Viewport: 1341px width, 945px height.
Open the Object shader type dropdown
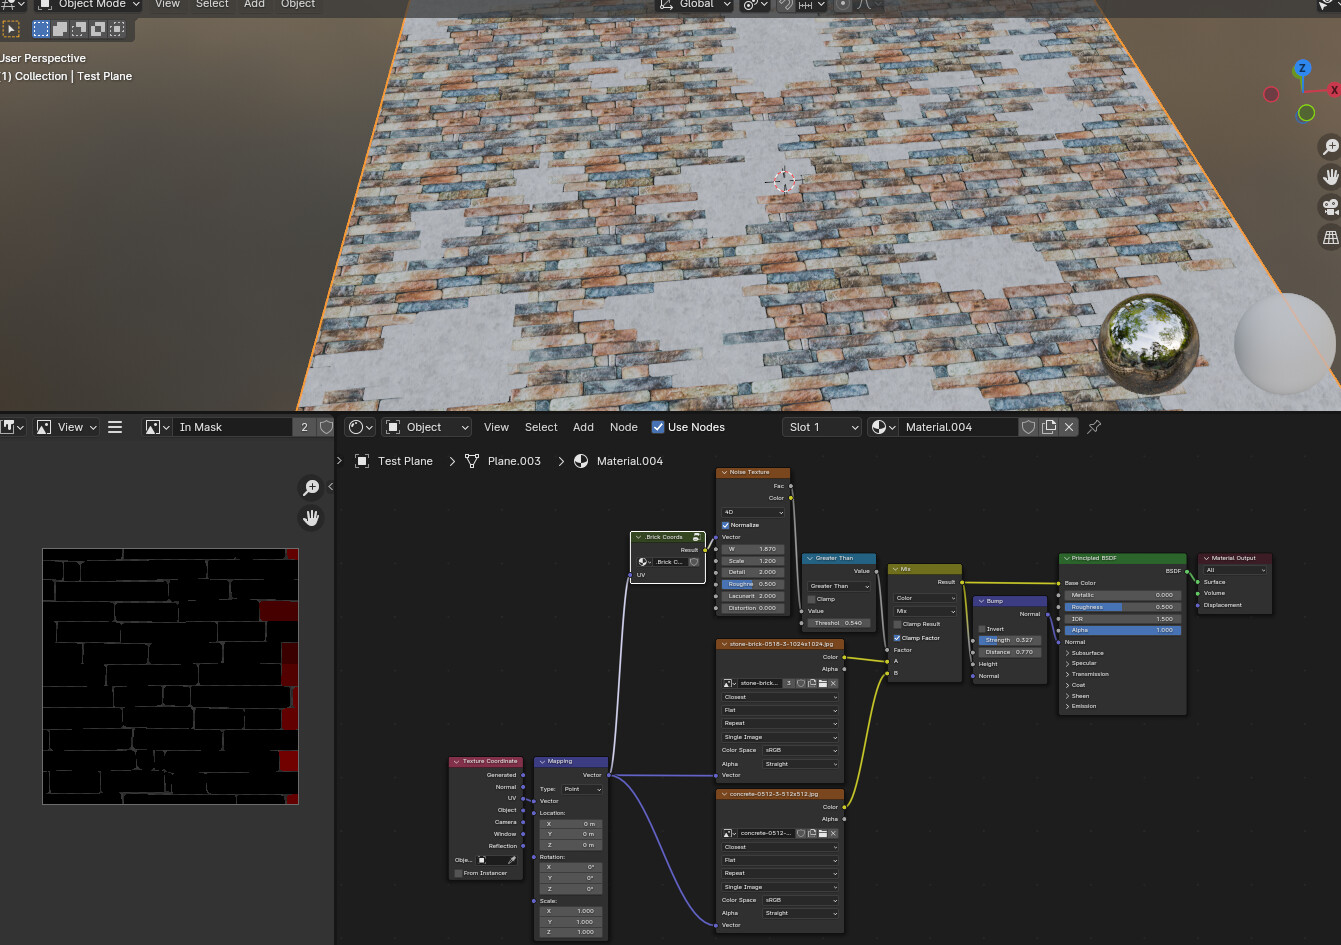pos(427,427)
